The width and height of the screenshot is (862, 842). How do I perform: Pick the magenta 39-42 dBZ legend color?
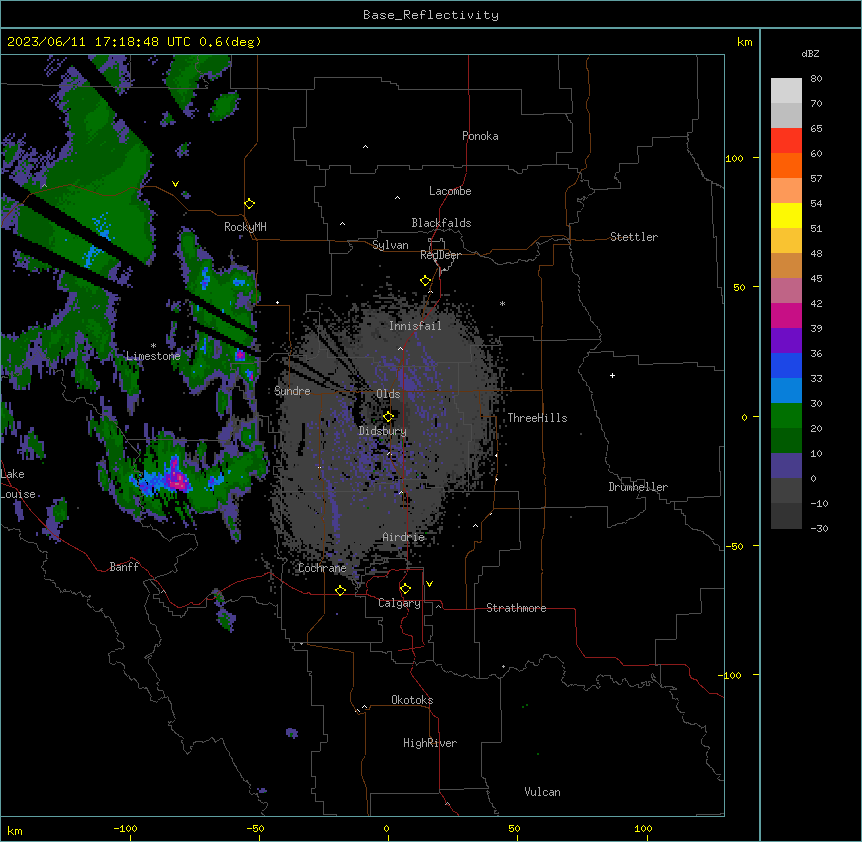click(786, 316)
